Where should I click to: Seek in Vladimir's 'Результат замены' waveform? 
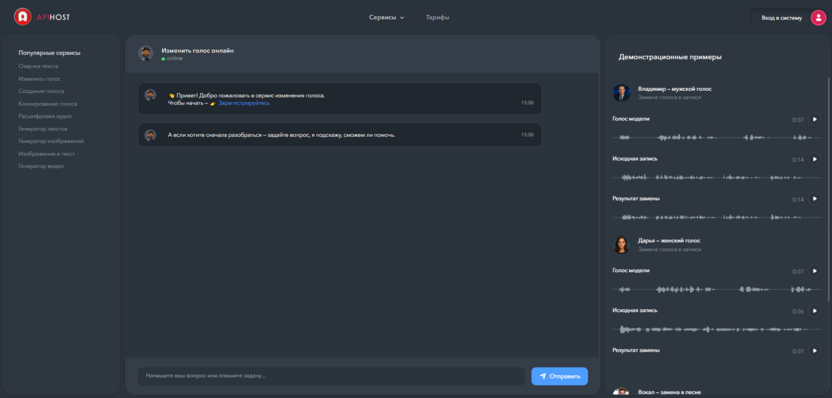pos(716,217)
